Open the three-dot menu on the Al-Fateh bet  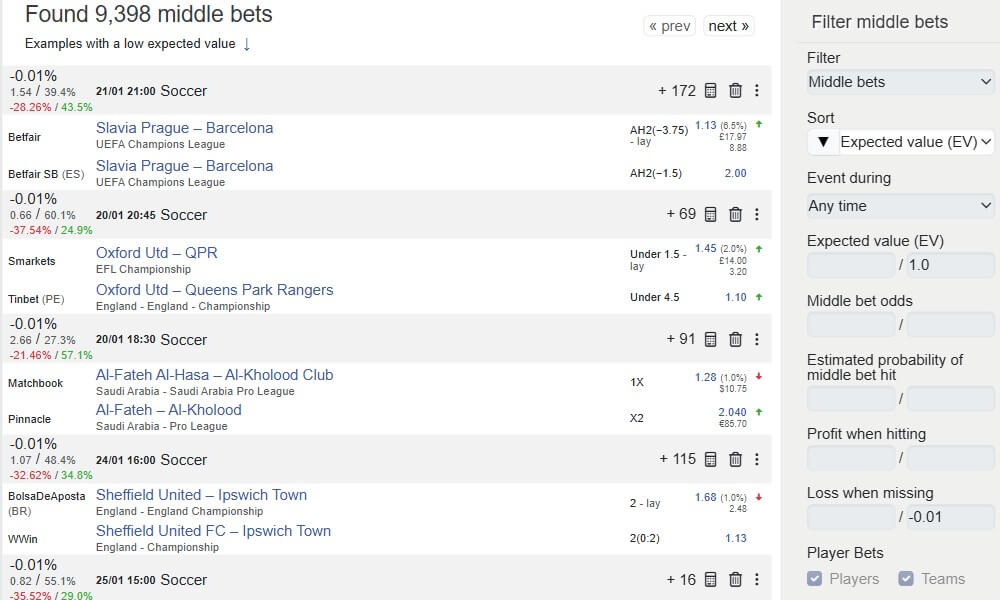[x=758, y=339]
